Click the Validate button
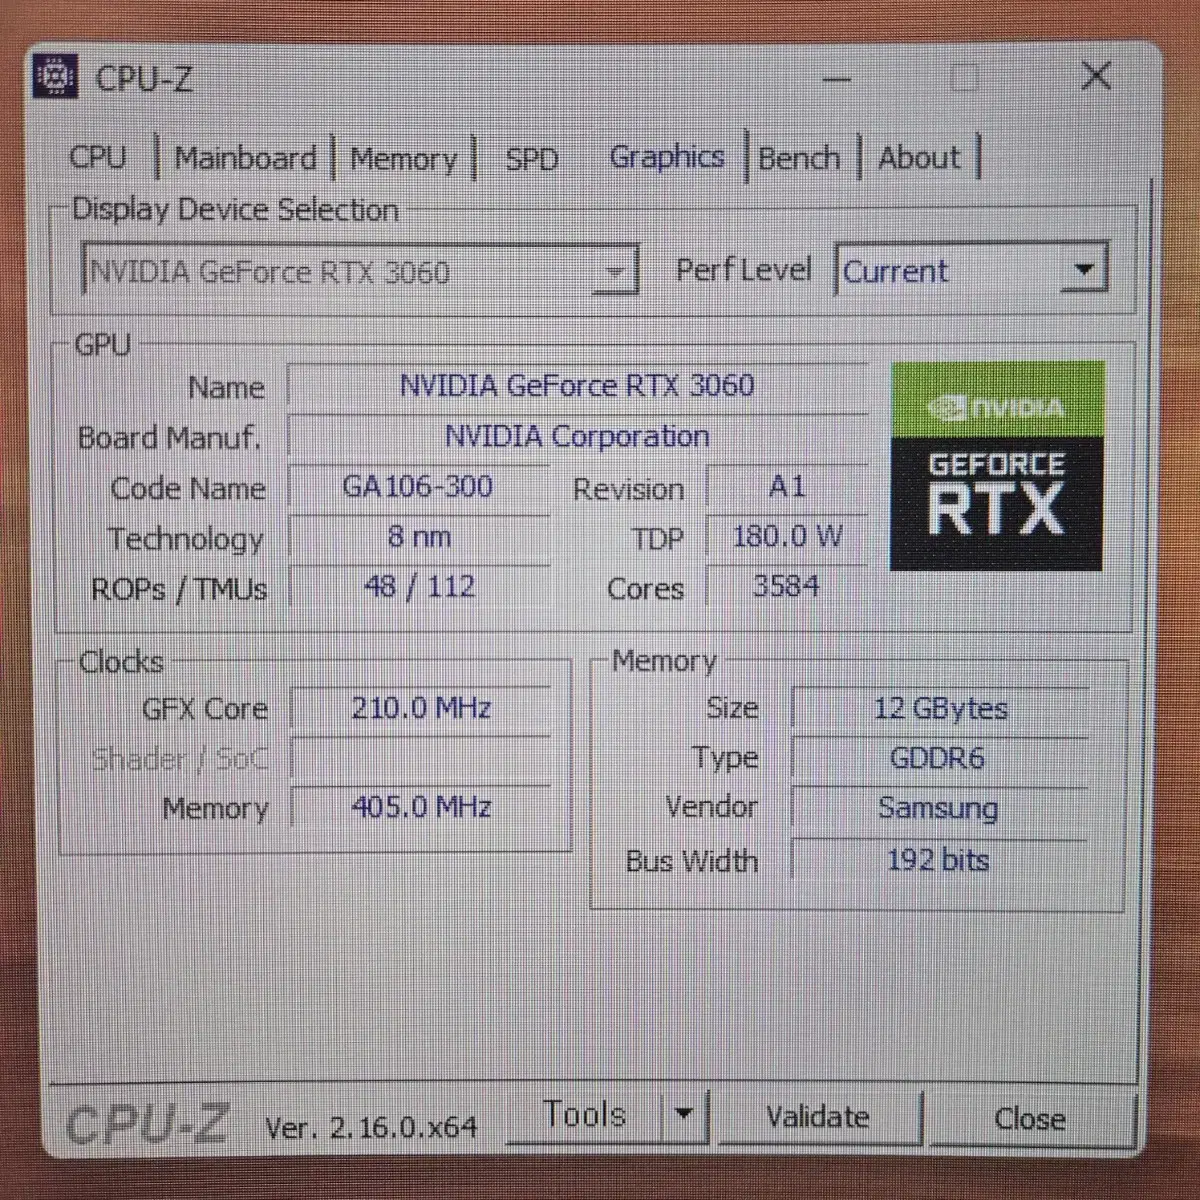Screen dimensions: 1200x1200 [817, 1116]
